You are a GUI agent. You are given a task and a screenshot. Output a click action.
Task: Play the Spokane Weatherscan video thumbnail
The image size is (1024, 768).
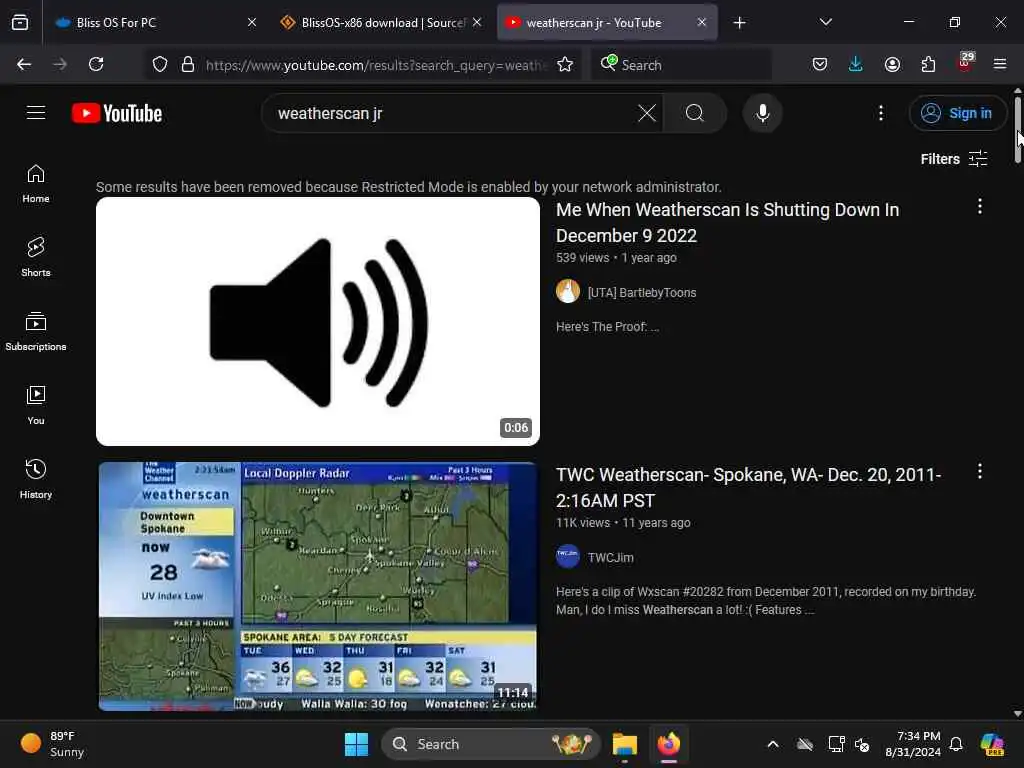coord(318,586)
